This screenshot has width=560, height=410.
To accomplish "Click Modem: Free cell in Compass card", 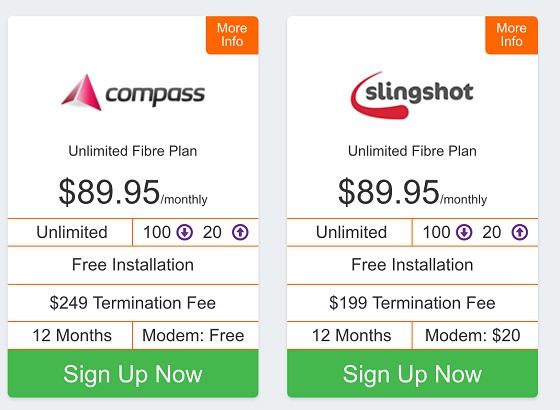I will click(195, 335).
